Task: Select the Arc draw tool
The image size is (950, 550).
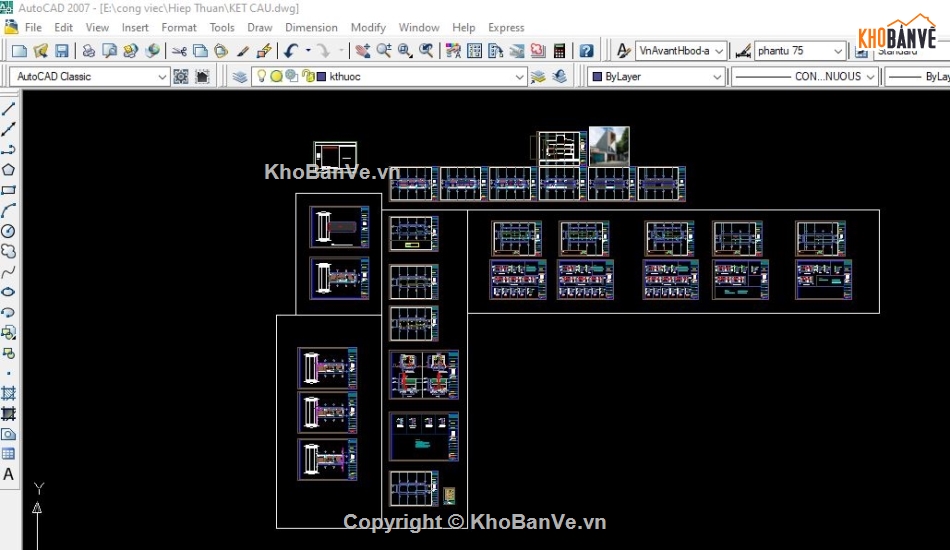Action: click(8, 211)
